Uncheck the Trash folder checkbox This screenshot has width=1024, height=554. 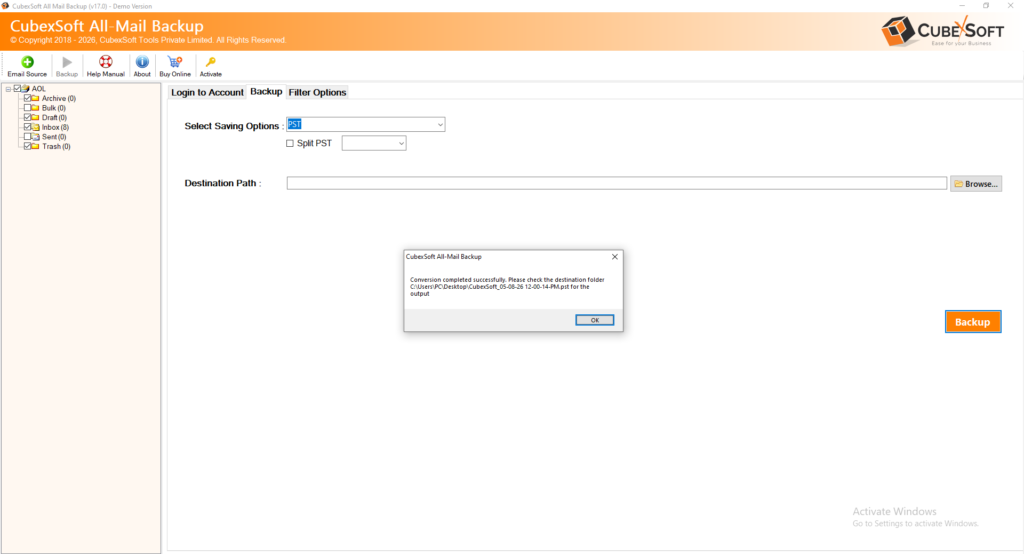coord(27,146)
